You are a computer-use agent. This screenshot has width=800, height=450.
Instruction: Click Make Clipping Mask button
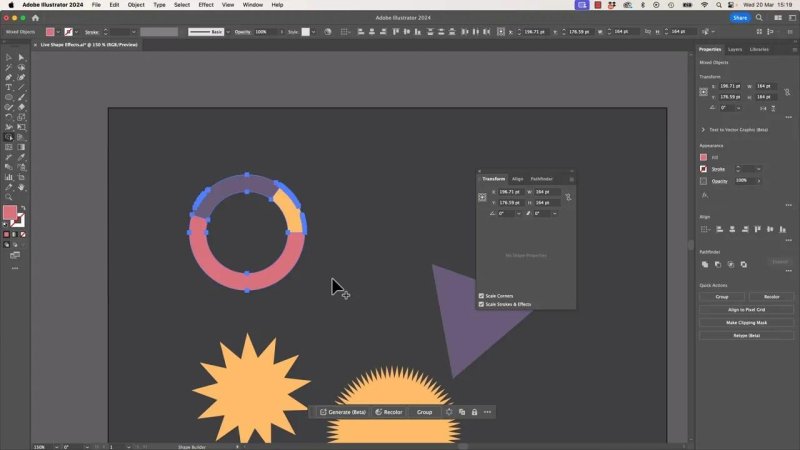pyautogui.click(x=746, y=322)
